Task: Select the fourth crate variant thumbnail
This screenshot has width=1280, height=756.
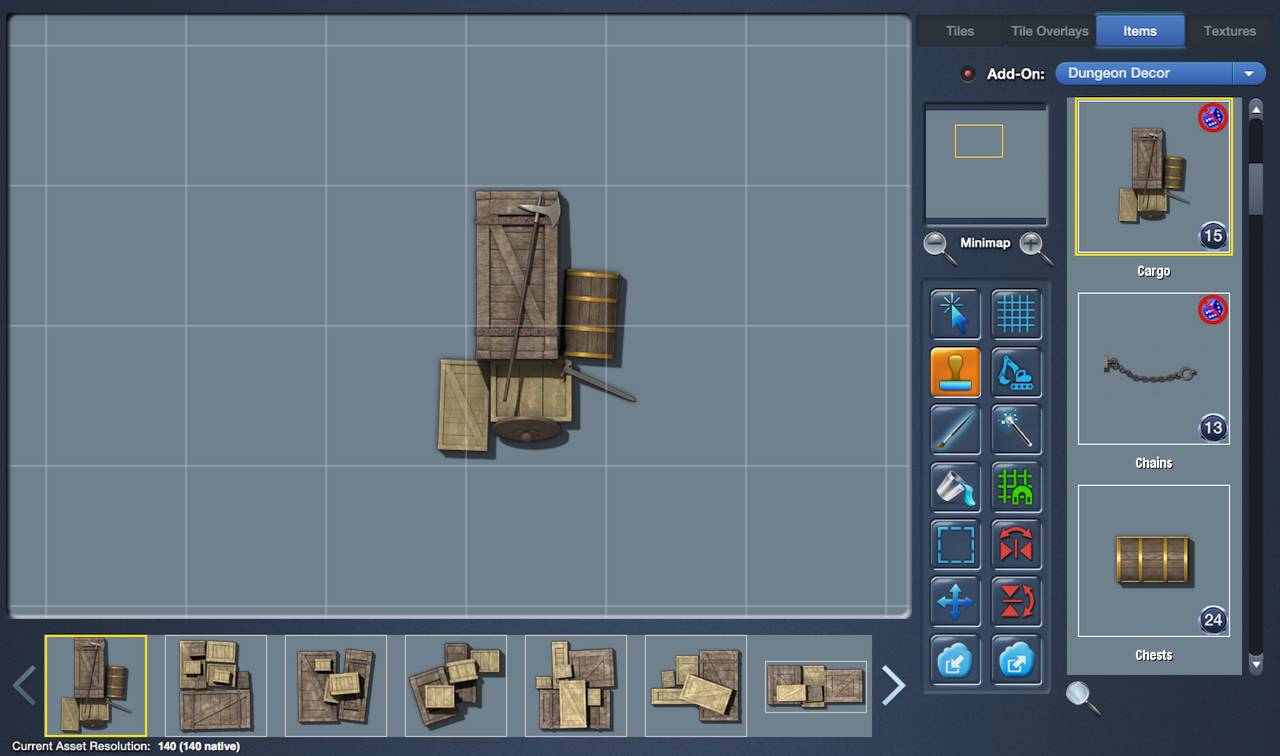Action: coord(456,686)
